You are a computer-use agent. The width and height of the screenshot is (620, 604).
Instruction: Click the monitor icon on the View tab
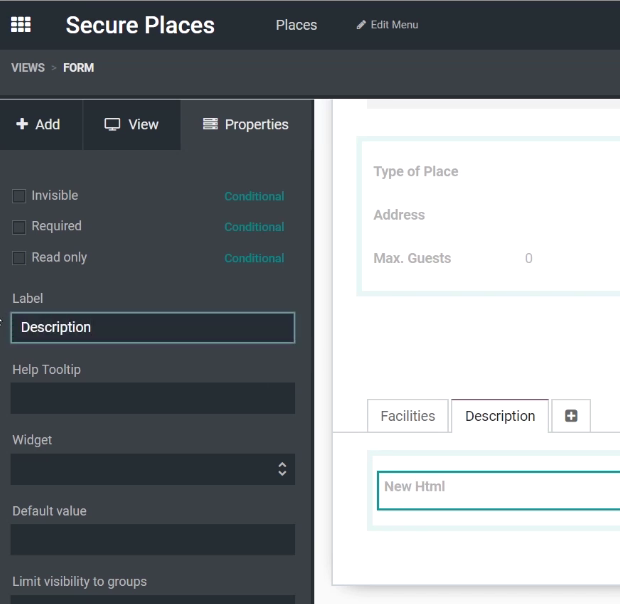112,125
